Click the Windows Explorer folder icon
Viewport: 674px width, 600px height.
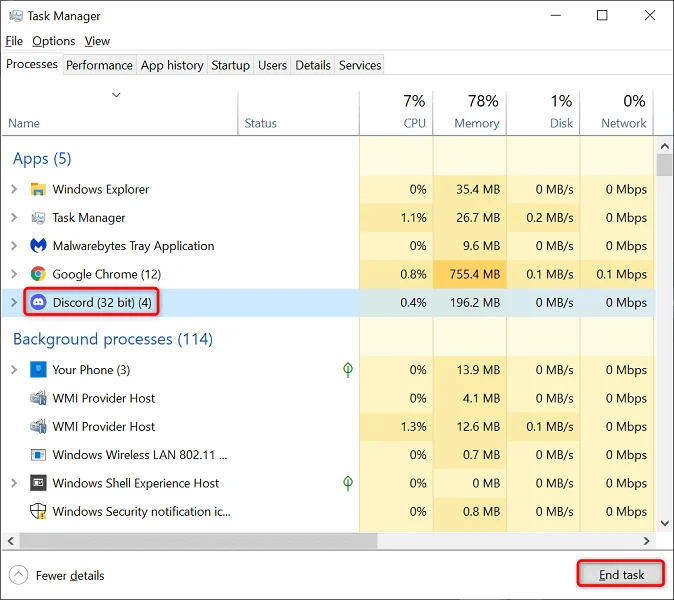[39, 189]
